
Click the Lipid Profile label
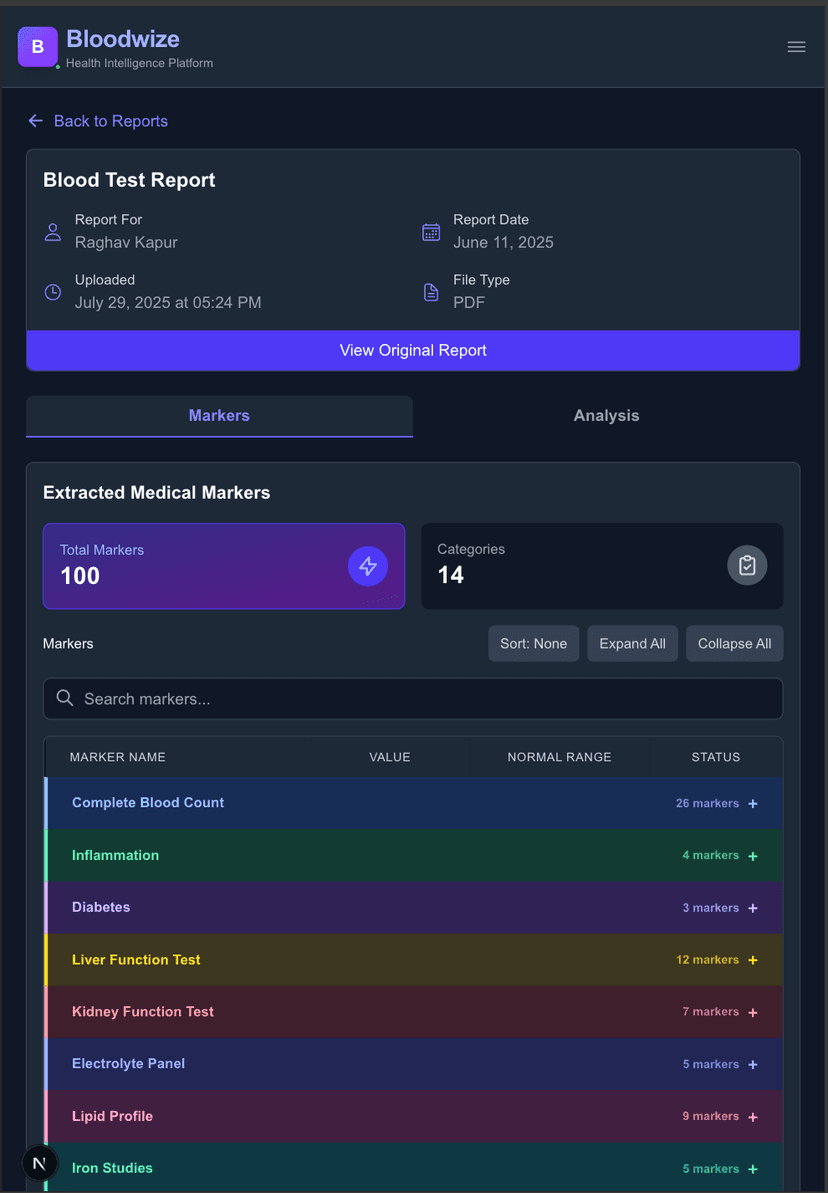coord(112,1116)
